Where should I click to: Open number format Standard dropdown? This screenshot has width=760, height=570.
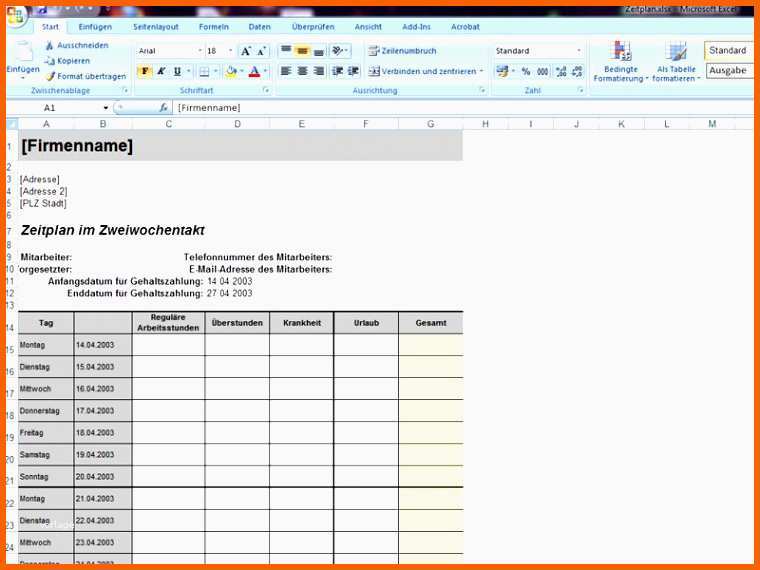coord(579,50)
